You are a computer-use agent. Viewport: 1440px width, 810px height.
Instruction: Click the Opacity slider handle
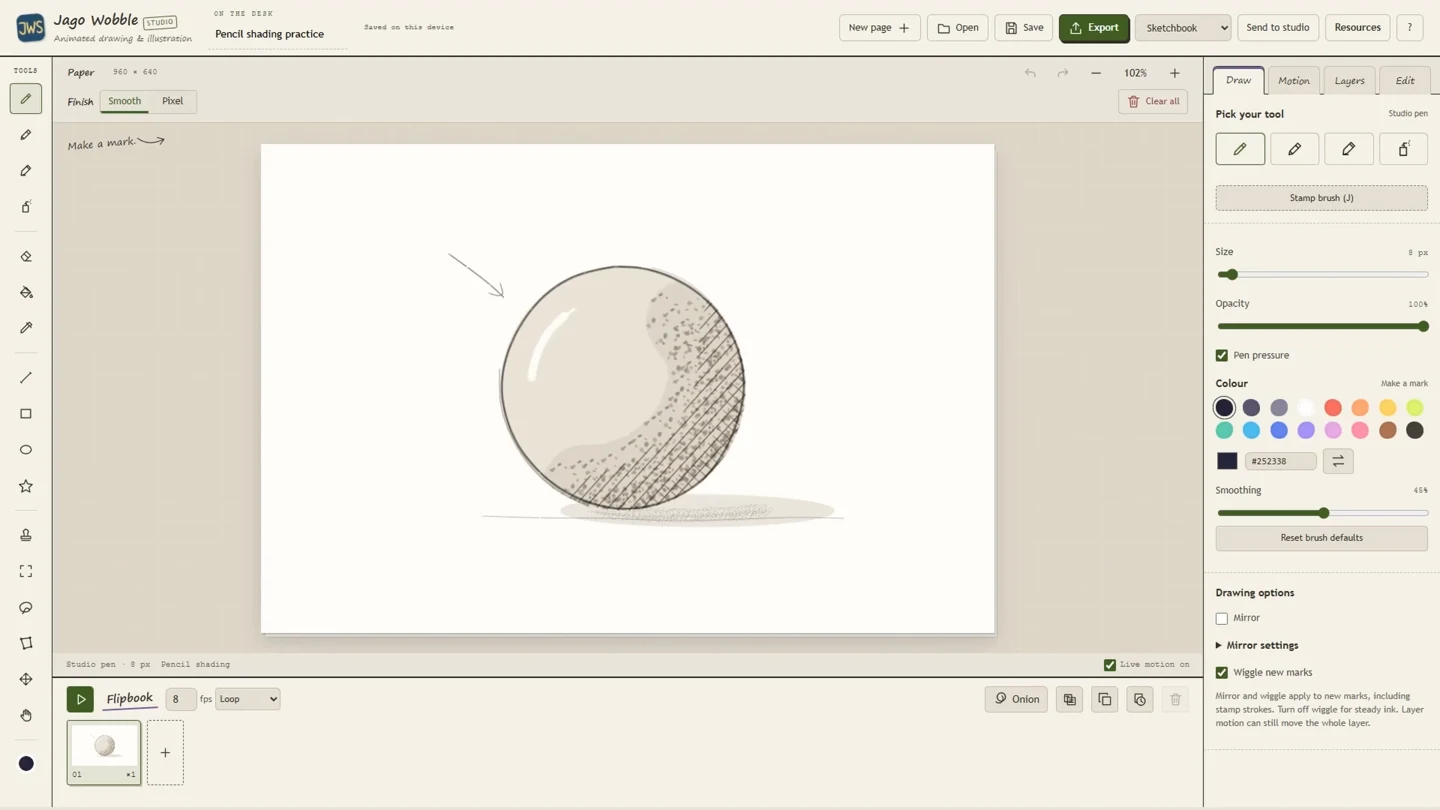(1423, 326)
